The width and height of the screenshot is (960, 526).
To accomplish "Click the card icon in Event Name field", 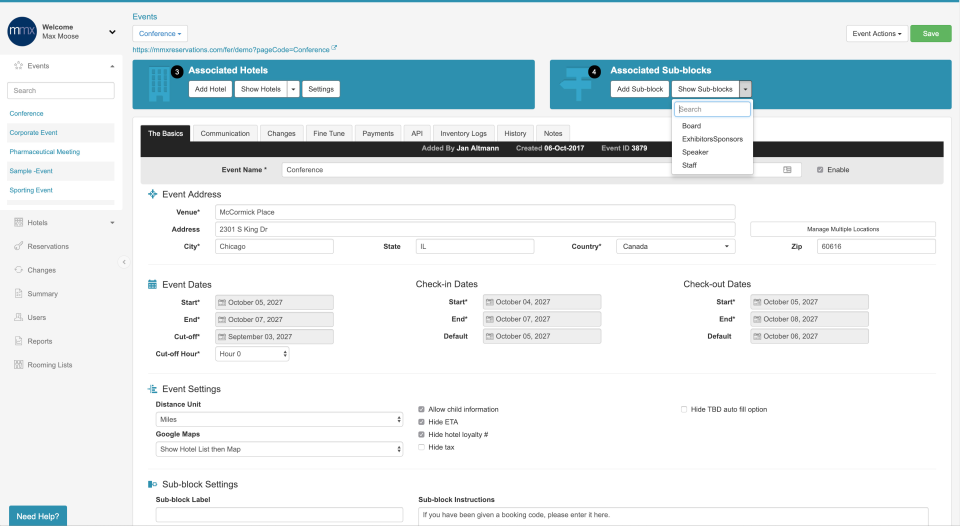I will 787,170.
